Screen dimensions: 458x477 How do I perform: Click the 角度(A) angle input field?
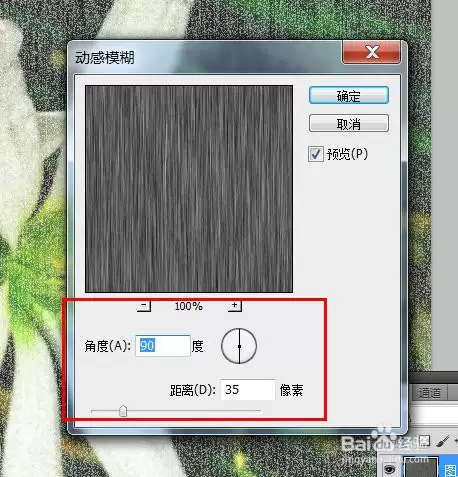(x=163, y=346)
